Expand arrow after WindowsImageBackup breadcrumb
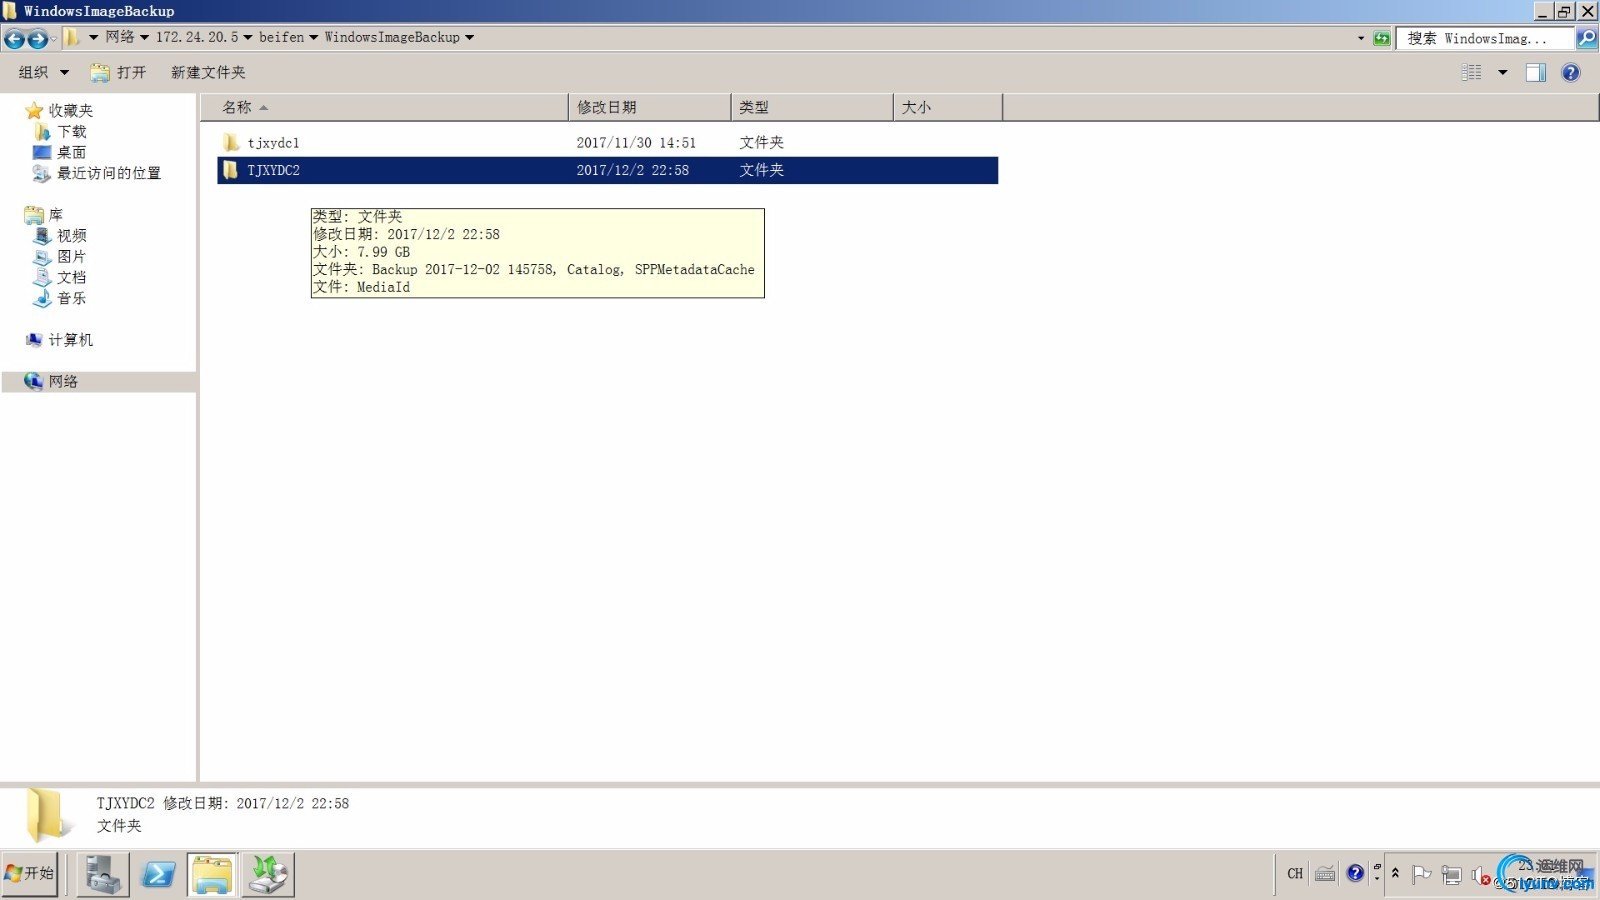 tap(469, 38)
